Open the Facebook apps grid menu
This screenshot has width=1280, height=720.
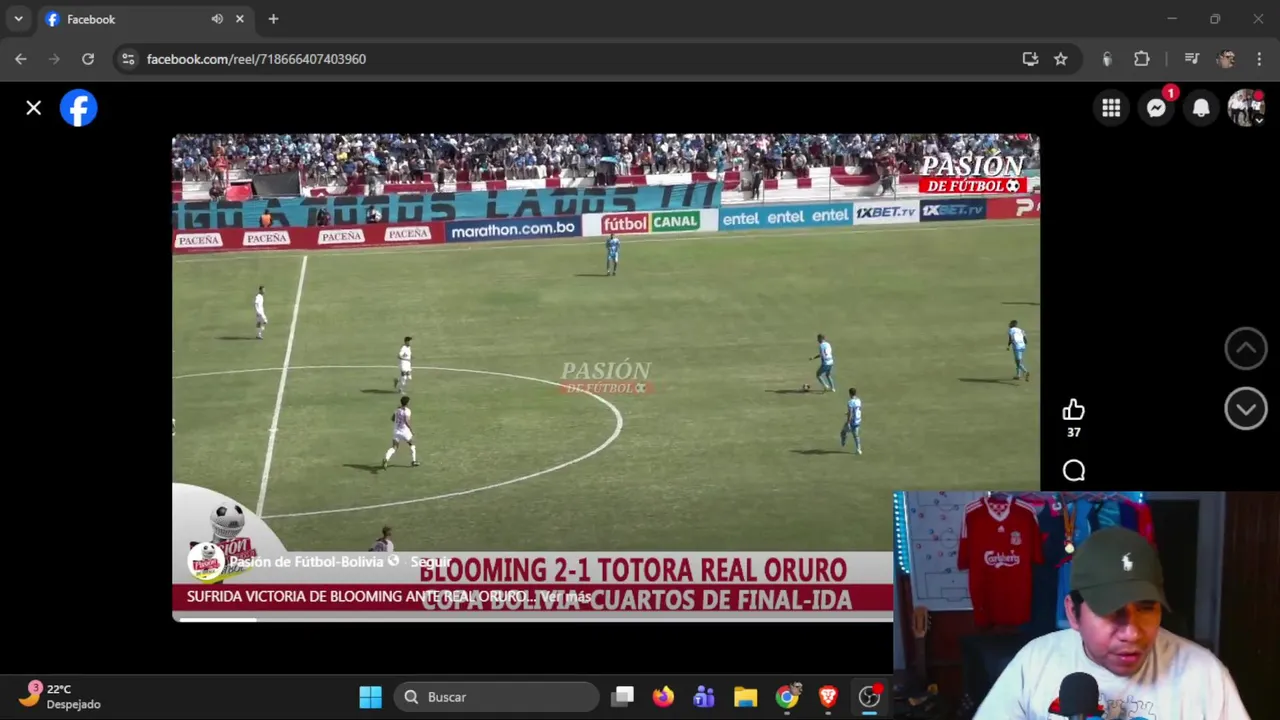pyautogui.click(x=1111, y=108)
